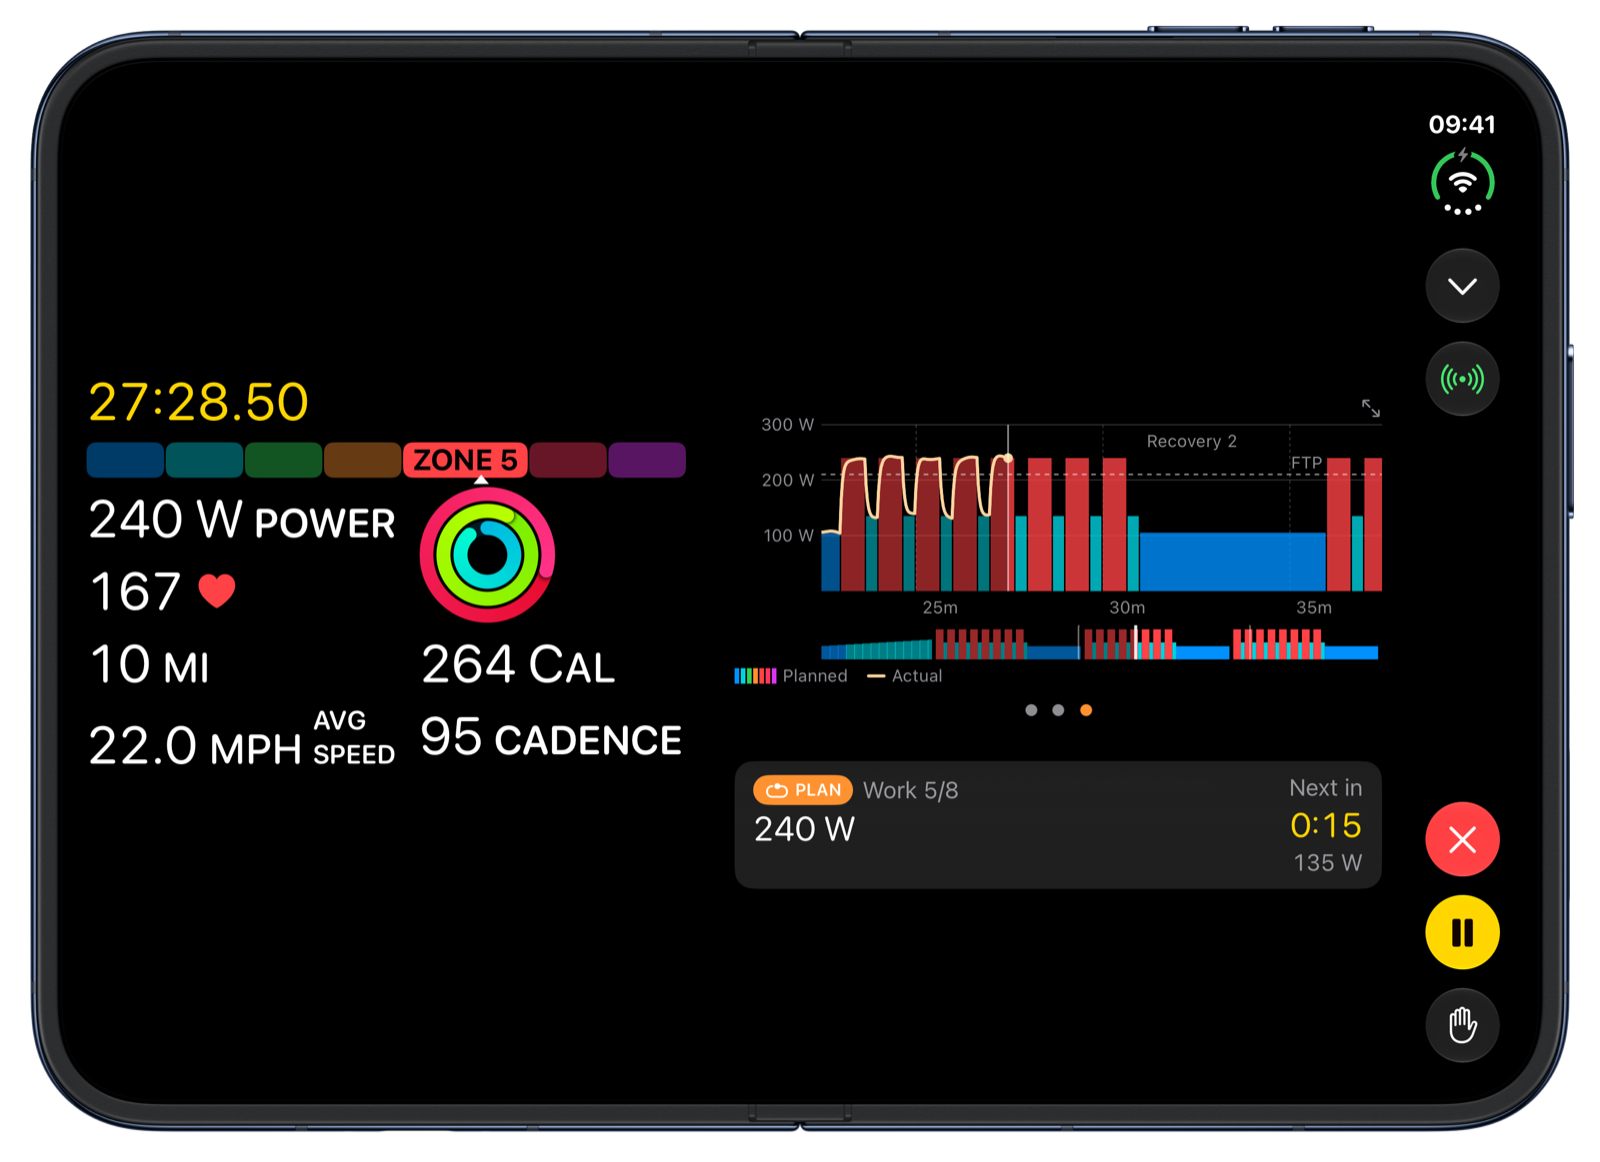Tap the Actual legend entry
1600x1162 pixels.
tap(904, 676)
